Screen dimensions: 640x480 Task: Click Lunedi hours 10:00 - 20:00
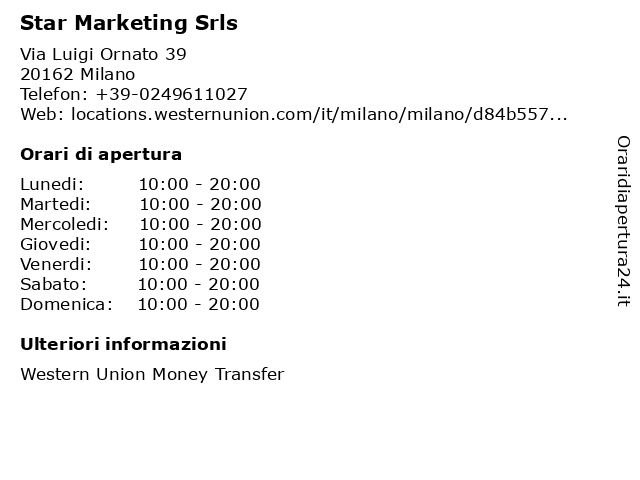coord(200,184)
